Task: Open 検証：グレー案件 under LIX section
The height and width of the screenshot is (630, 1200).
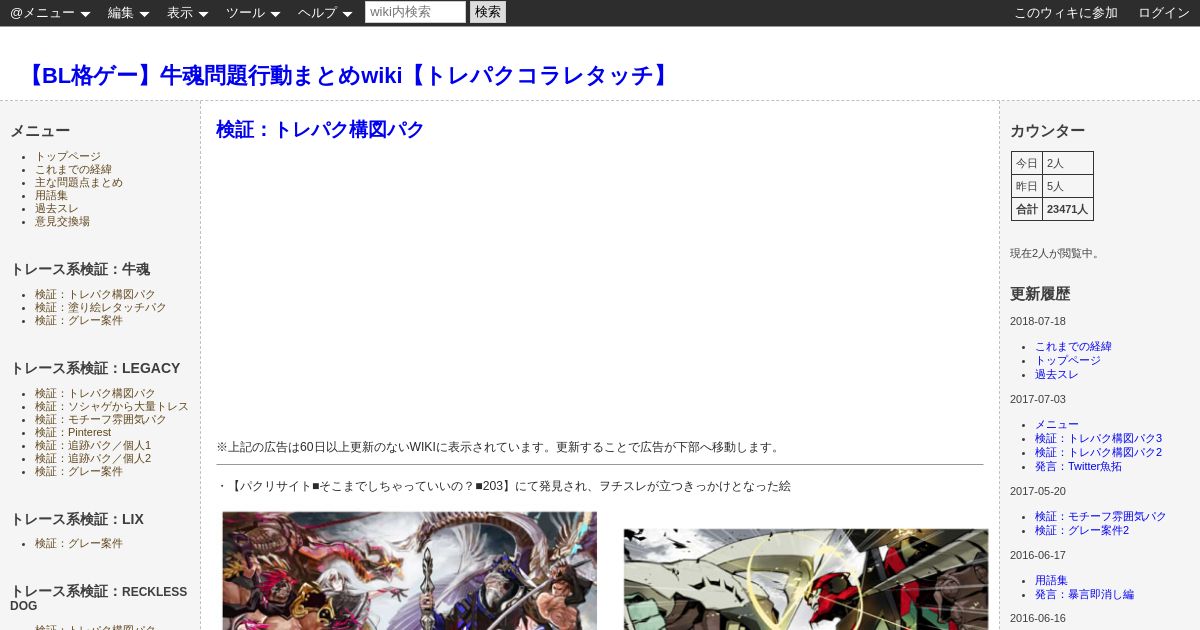Action: pos(79,544)
